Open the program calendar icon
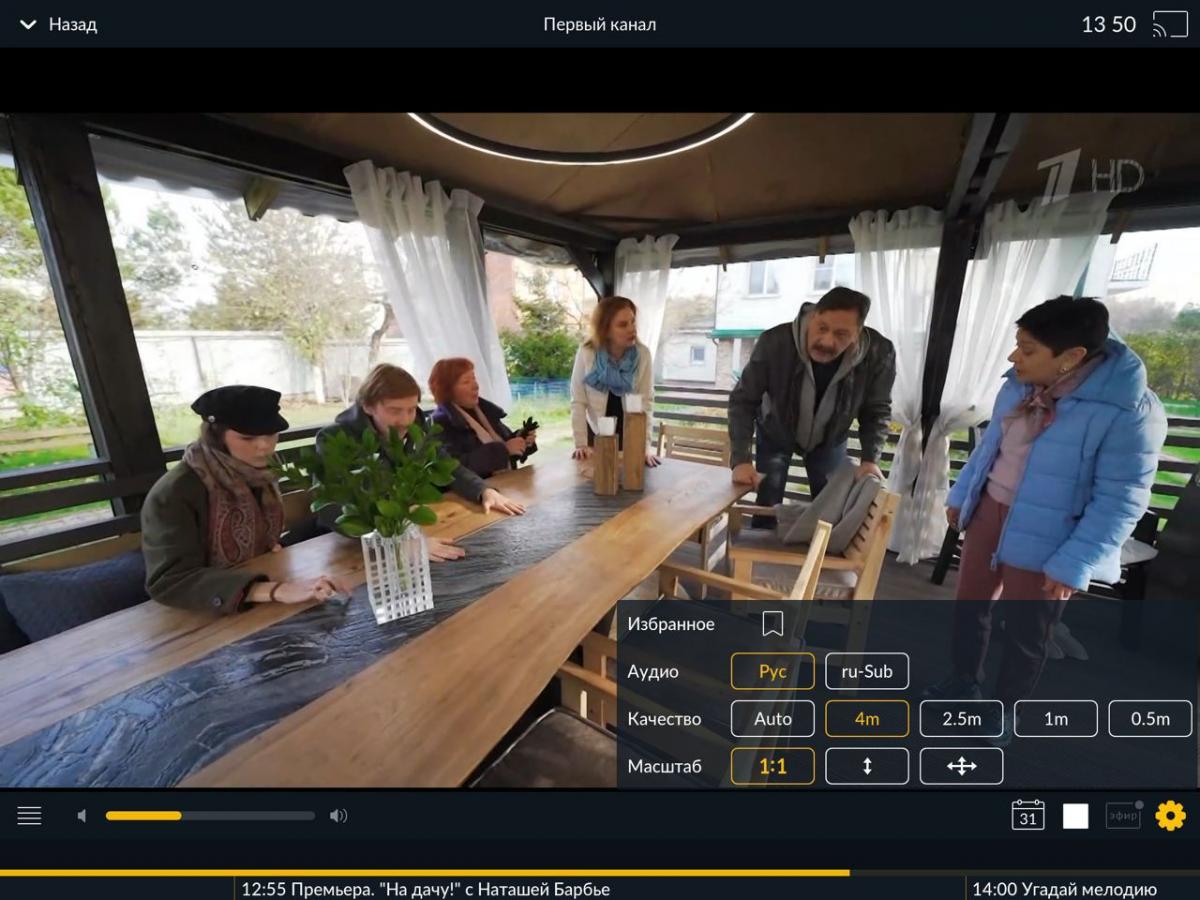 coord(1028,815)
